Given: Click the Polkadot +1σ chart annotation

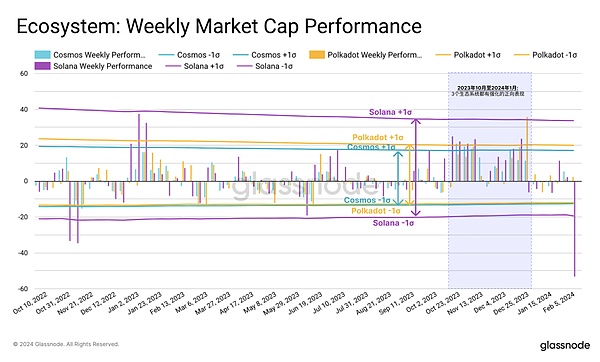Looking at the screenshot, I should click(378, 137).
